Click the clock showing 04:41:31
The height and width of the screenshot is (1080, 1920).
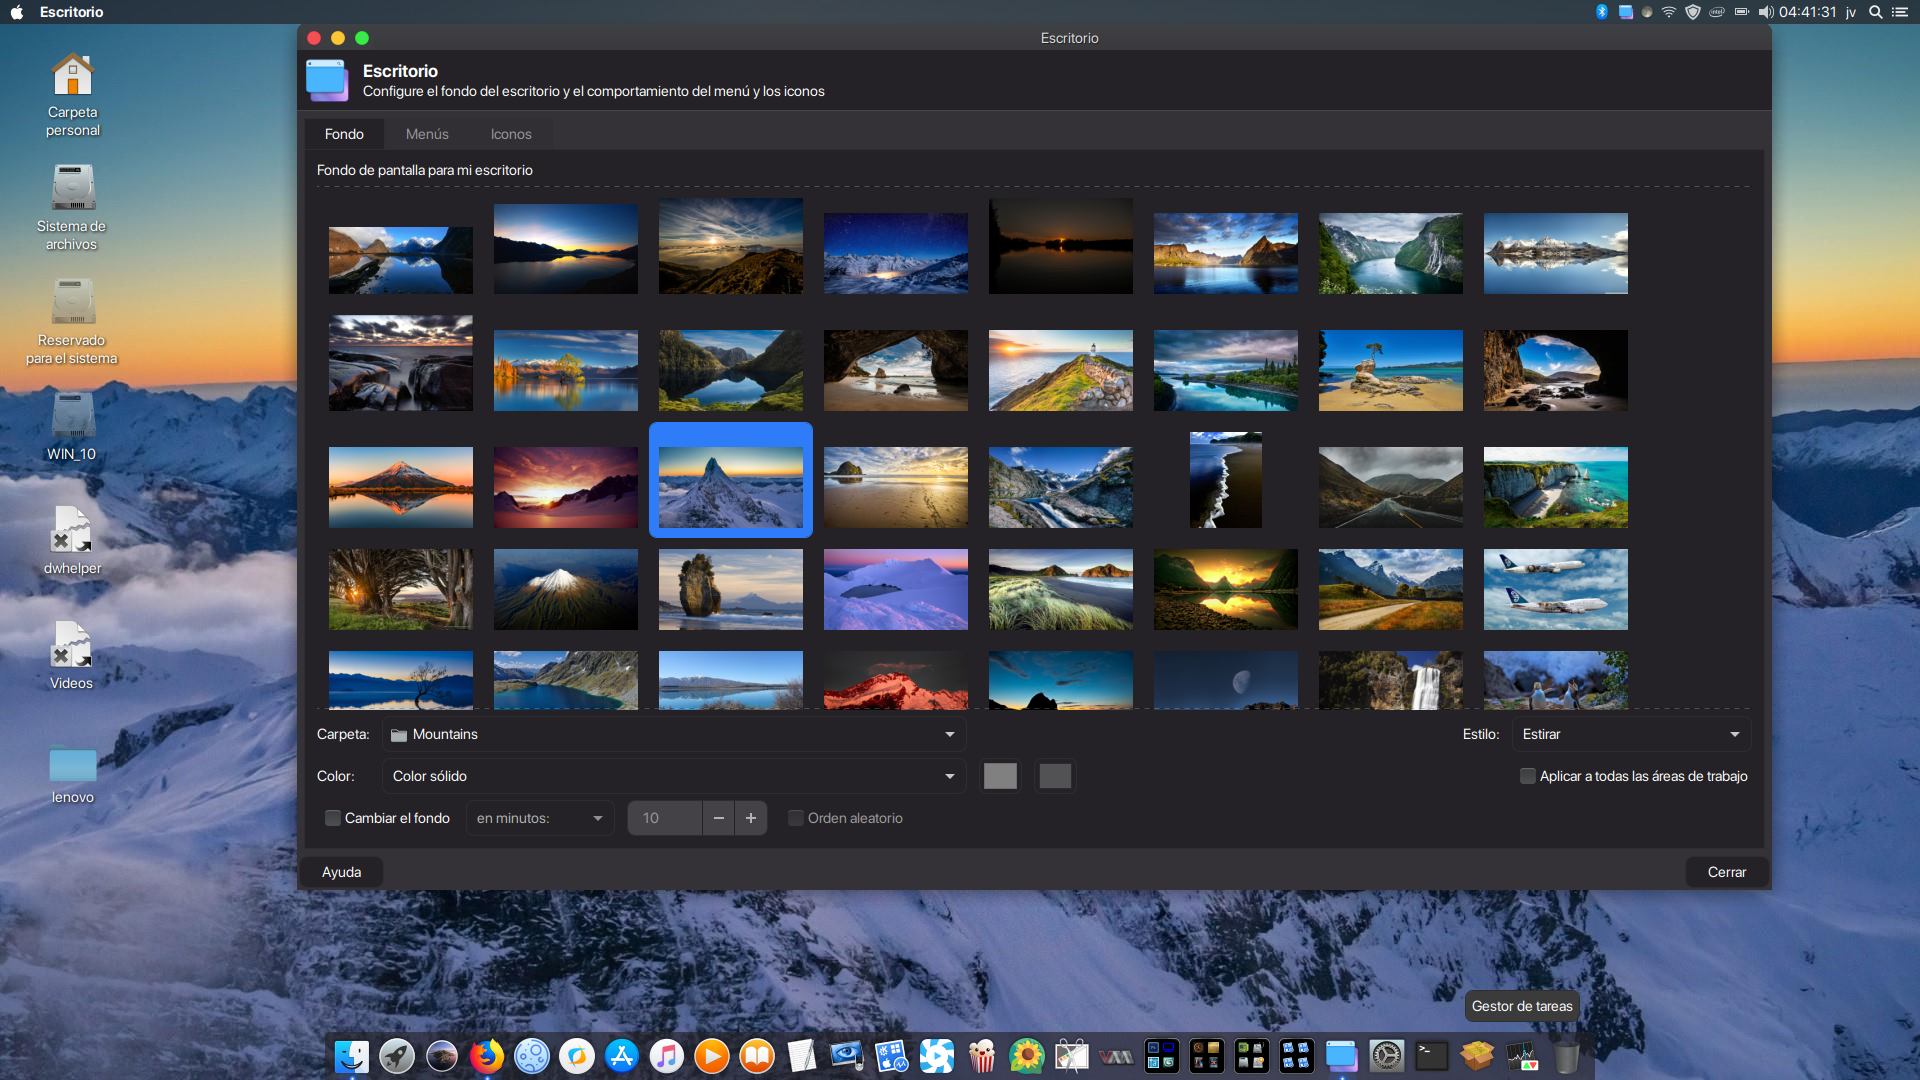point(1808,12)
